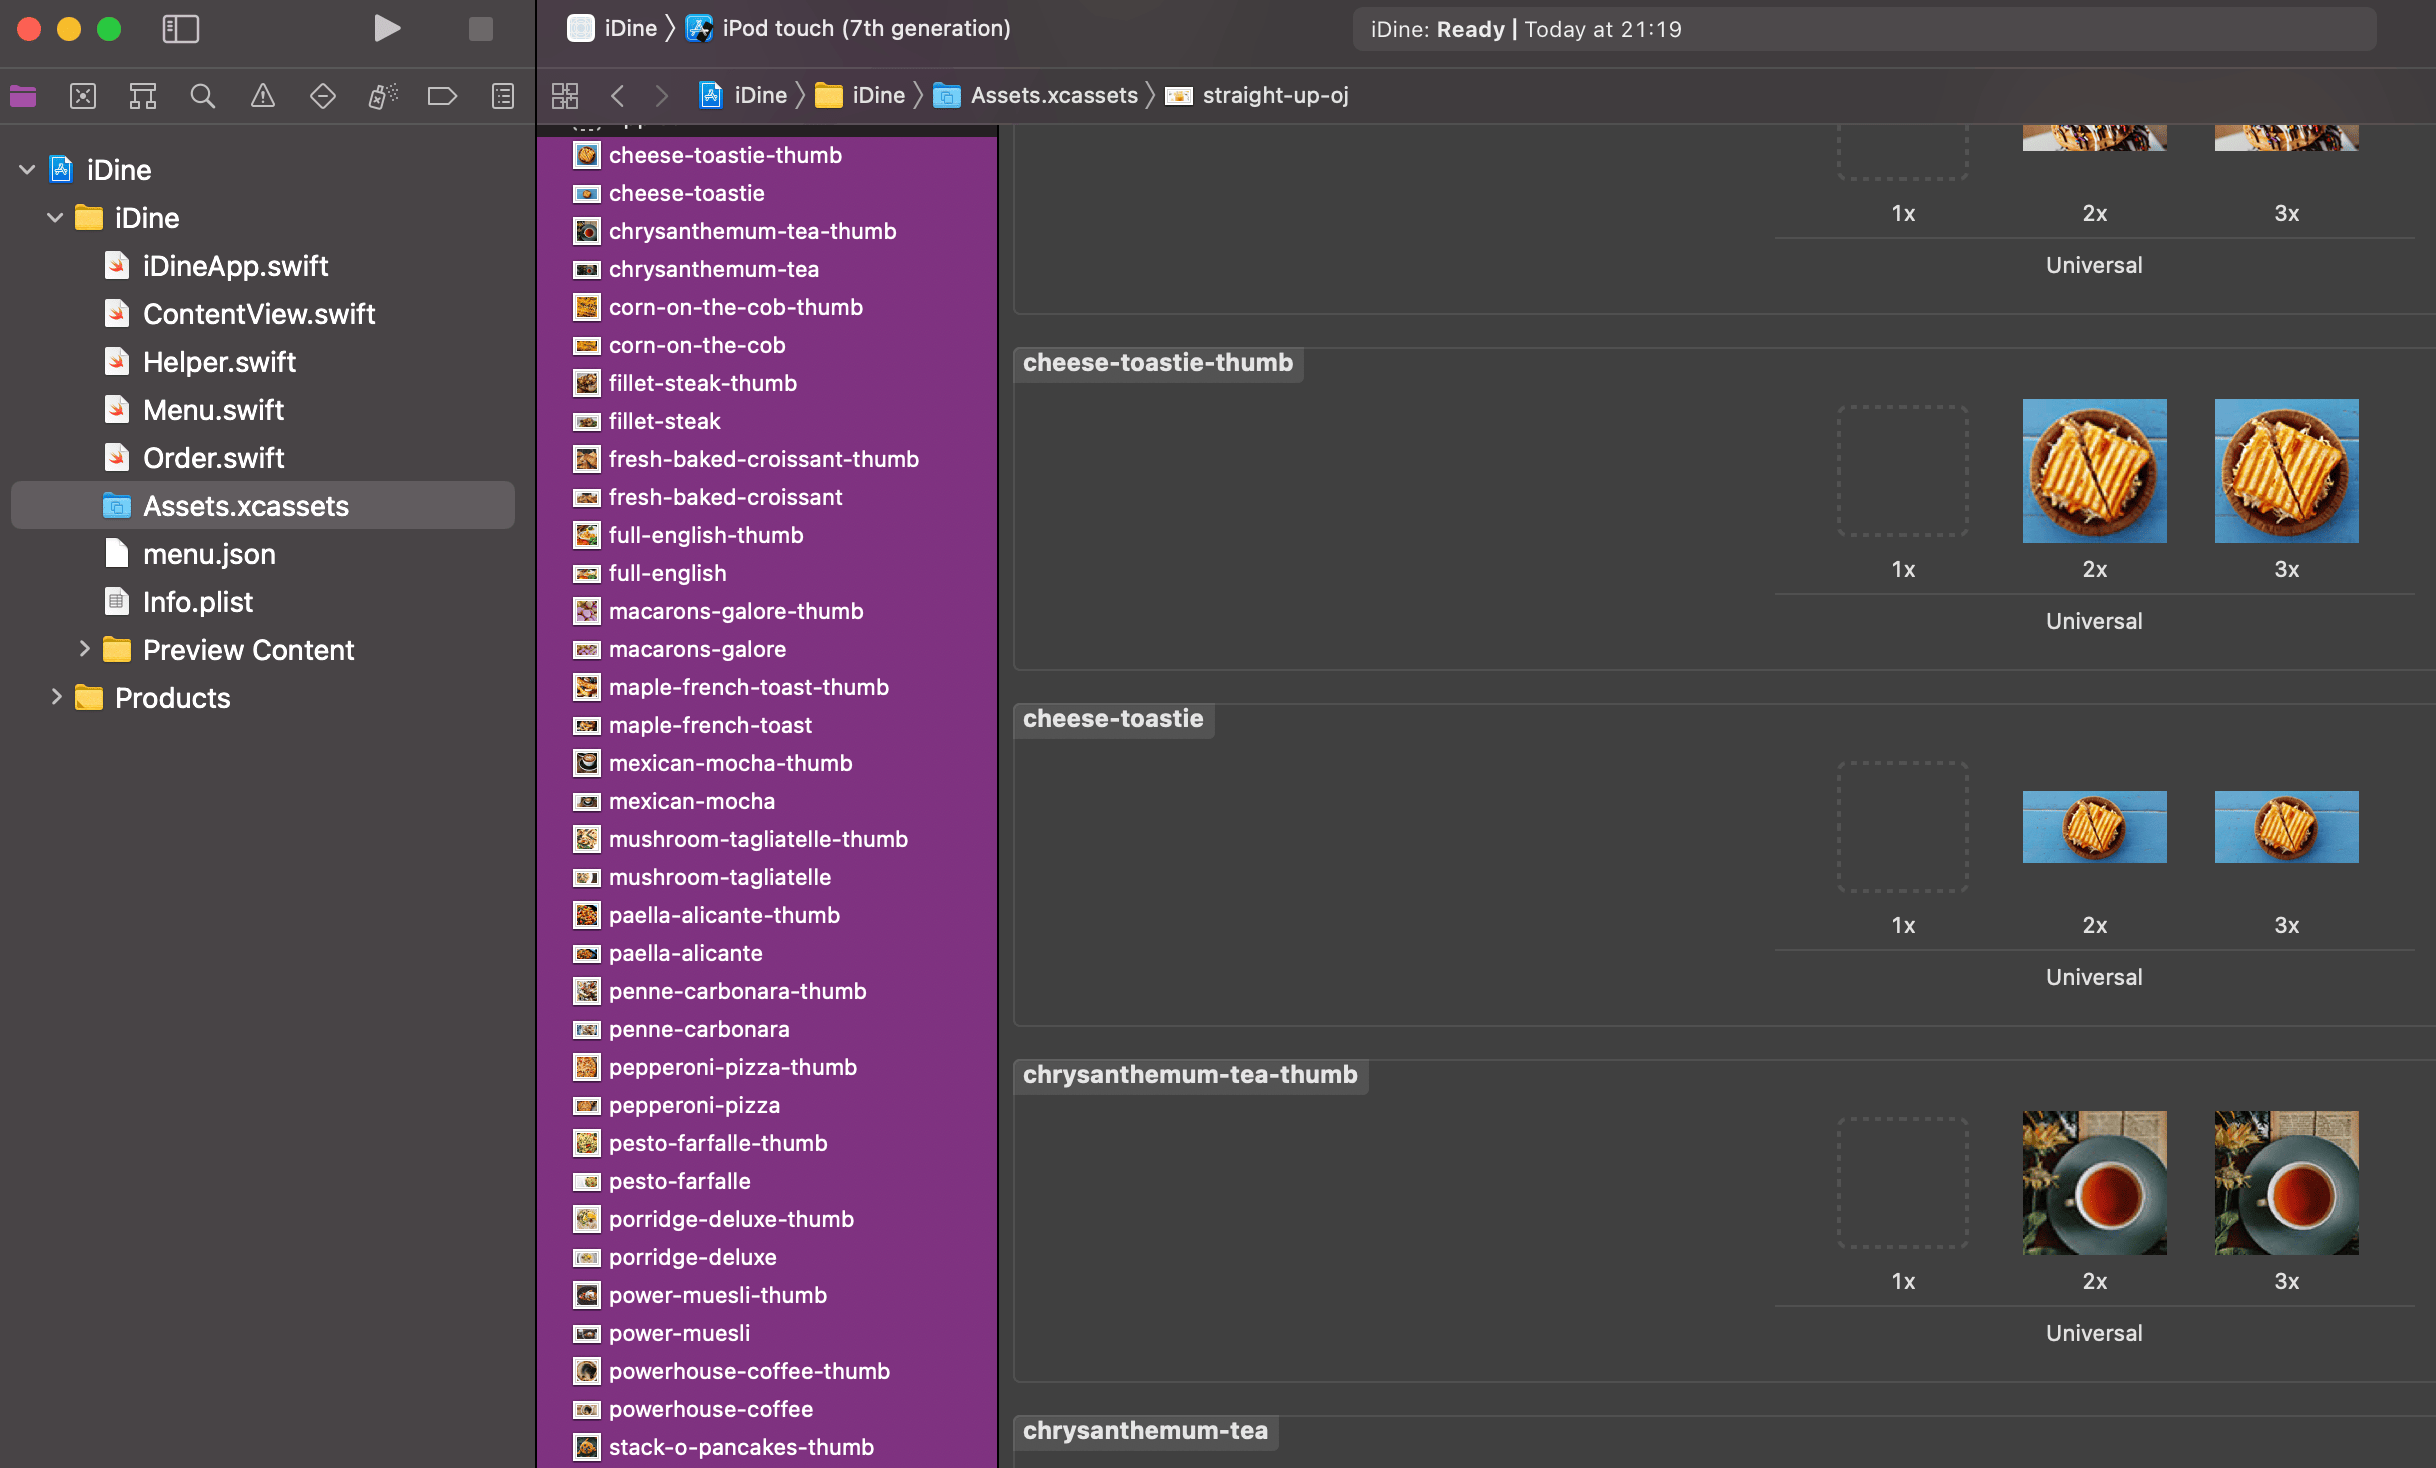Open the Test navigator diamond icon

(x=322, y=96)
